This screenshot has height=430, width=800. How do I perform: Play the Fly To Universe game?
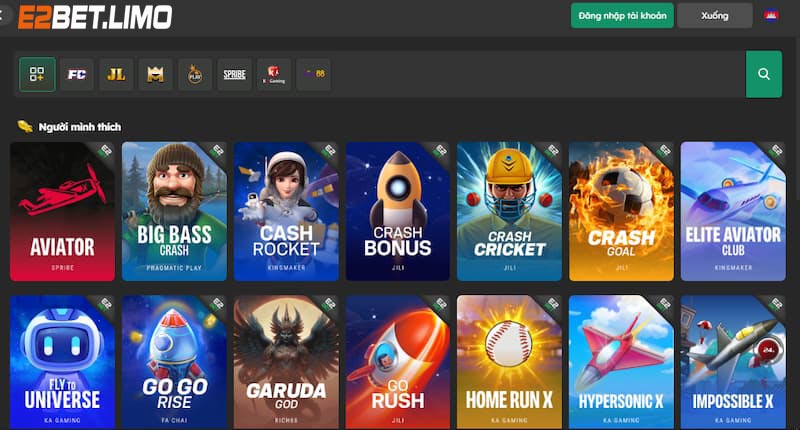[x=62, y=362]
